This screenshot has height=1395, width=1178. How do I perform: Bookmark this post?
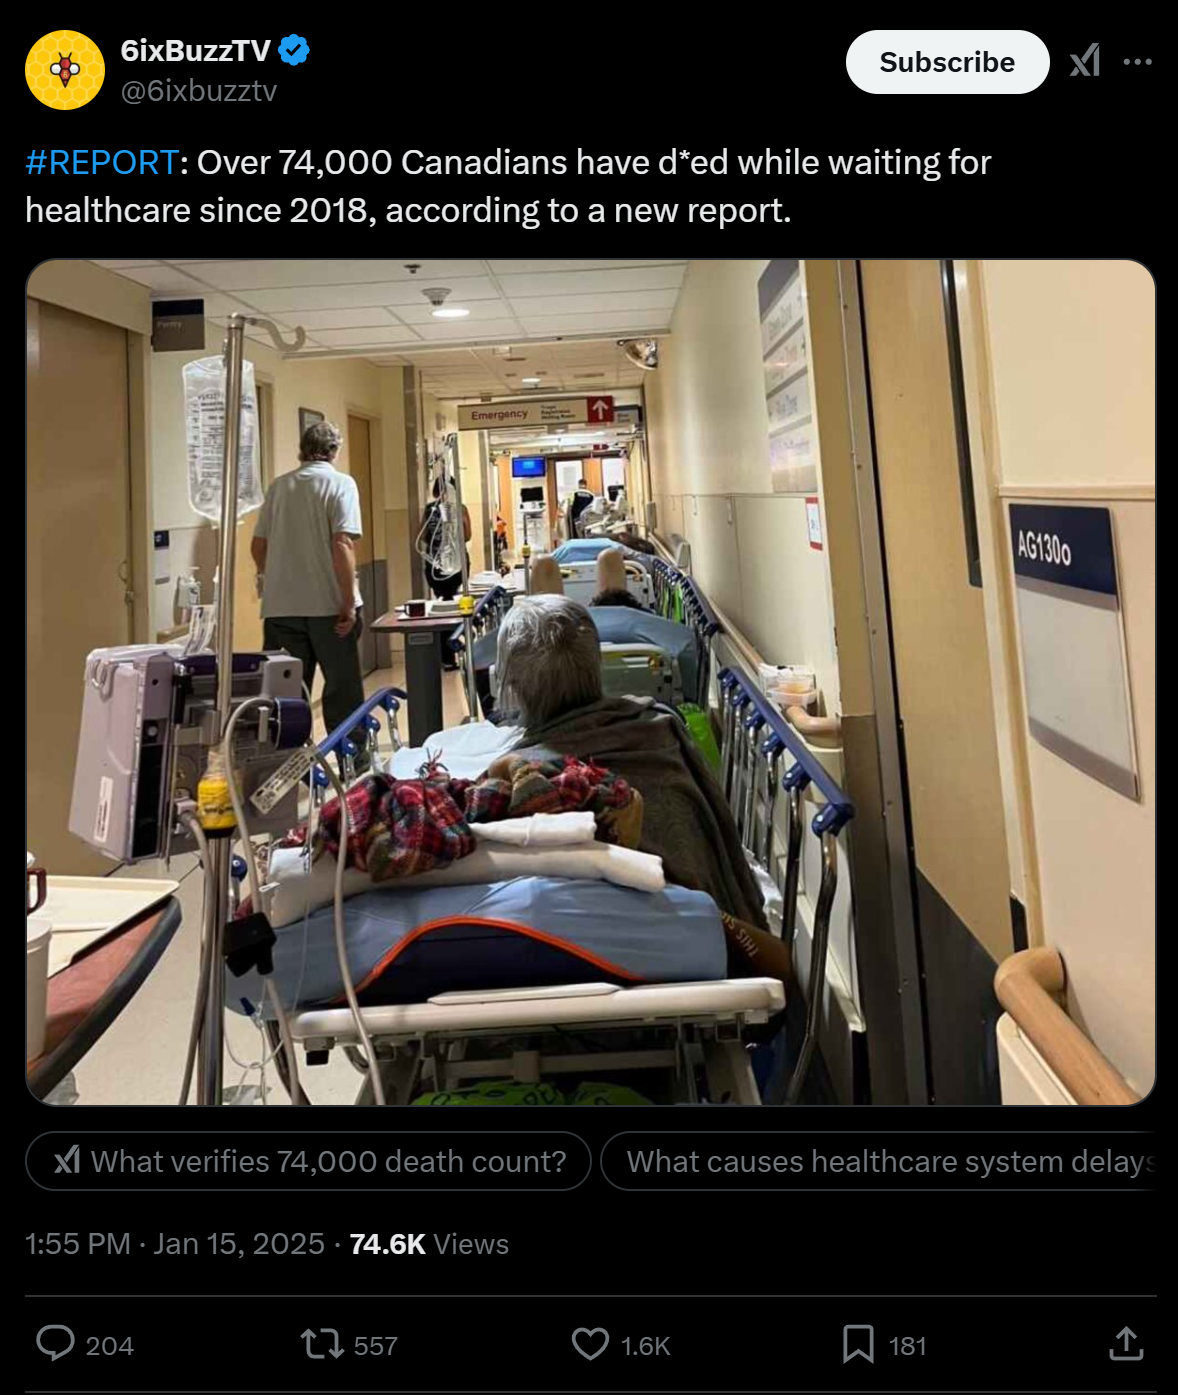click(x=858, y=1344)
